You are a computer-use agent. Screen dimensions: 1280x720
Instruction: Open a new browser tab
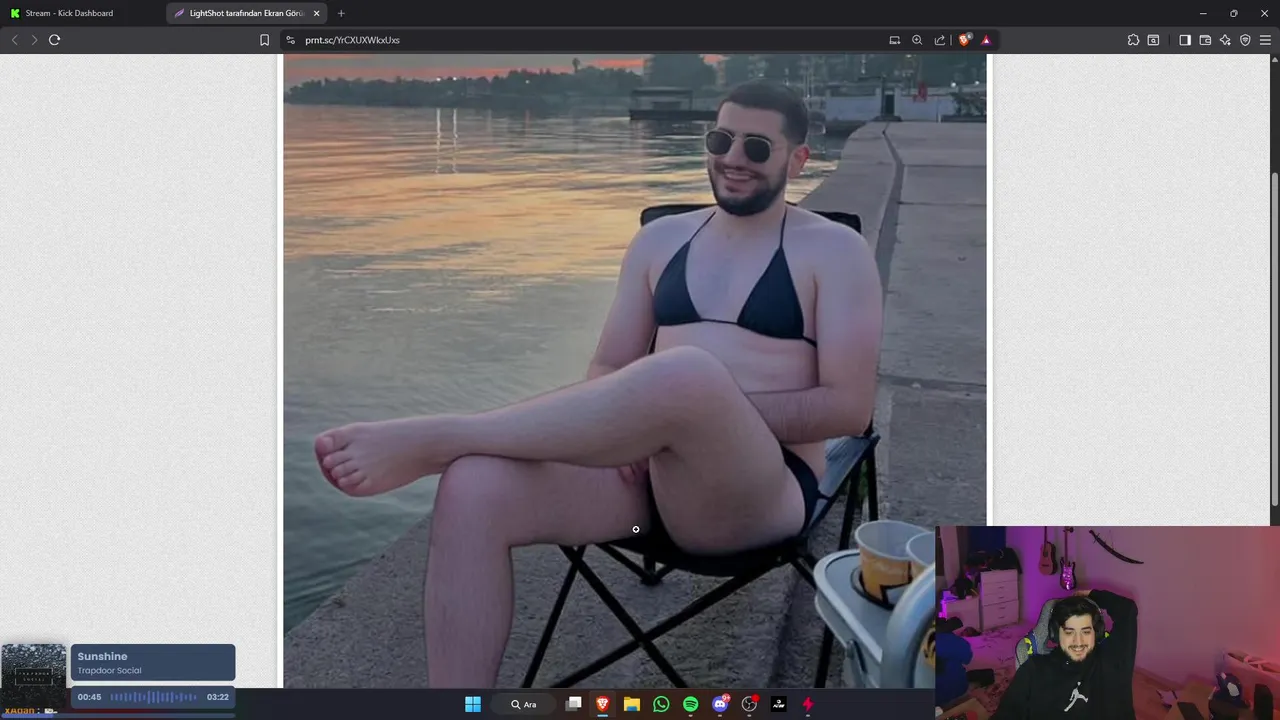pos(341,13)
